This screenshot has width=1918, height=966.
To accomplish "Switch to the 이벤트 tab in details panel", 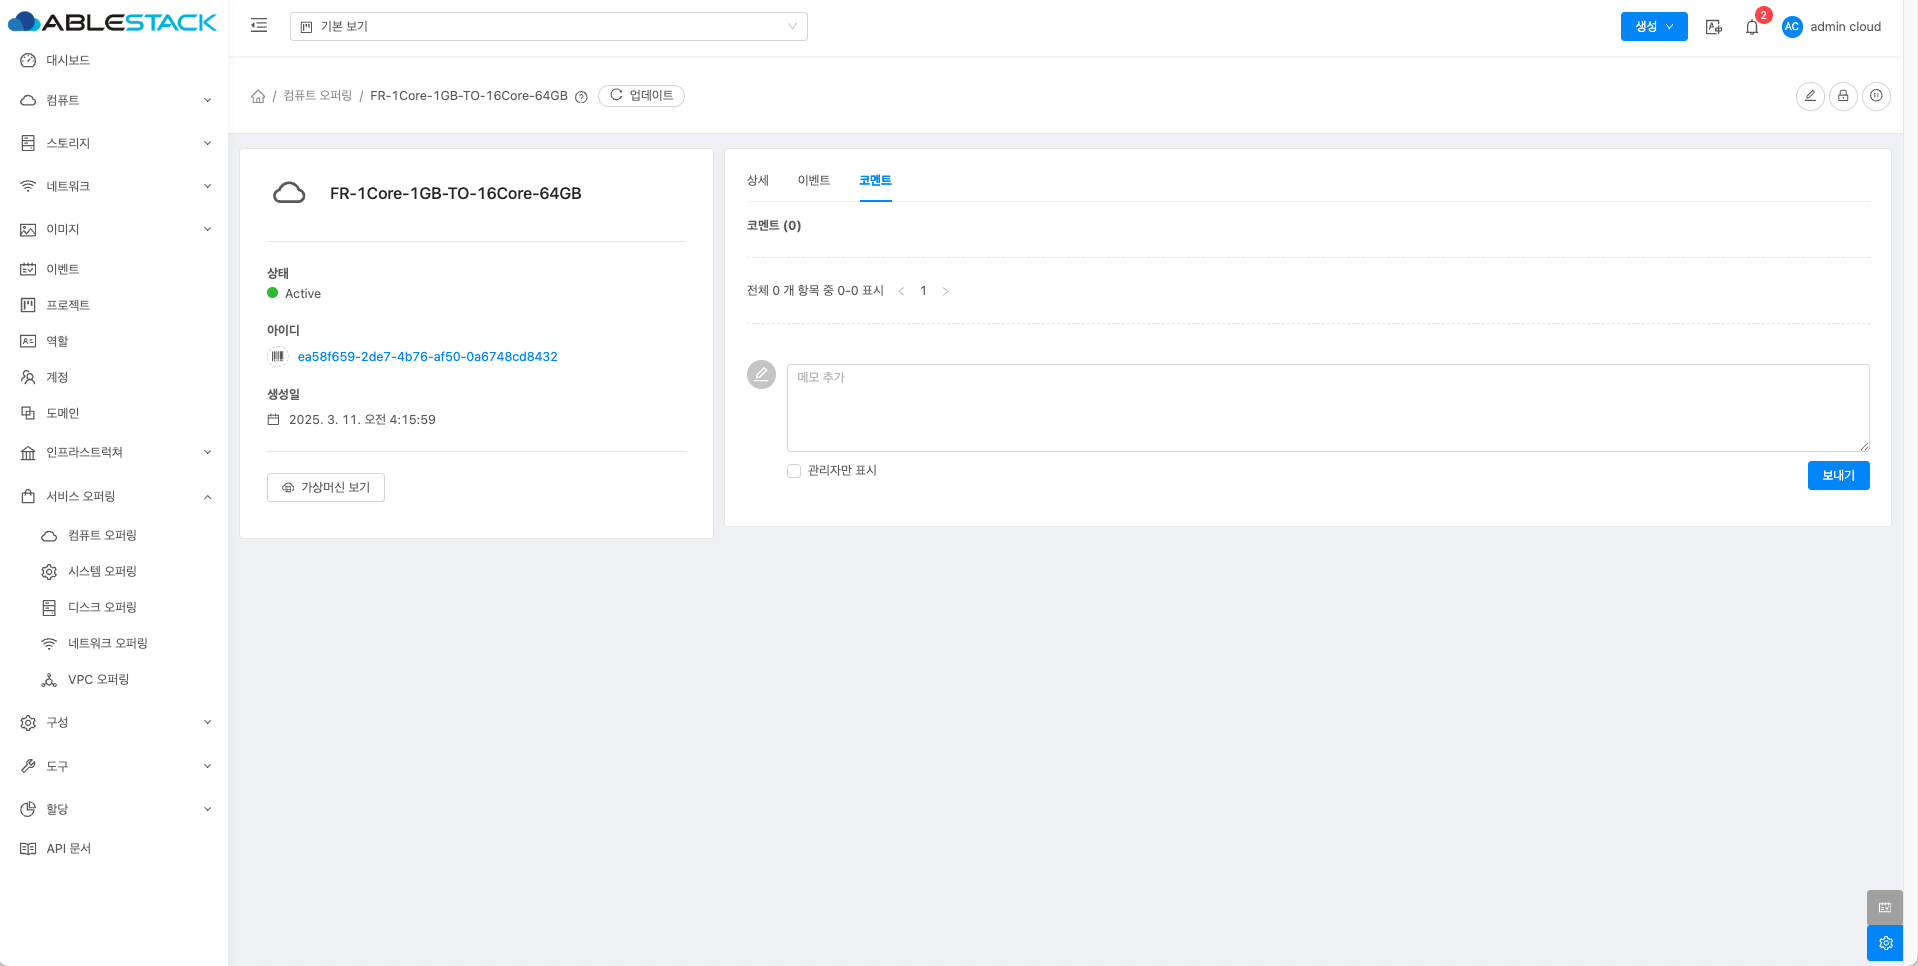I will point(814,180).
